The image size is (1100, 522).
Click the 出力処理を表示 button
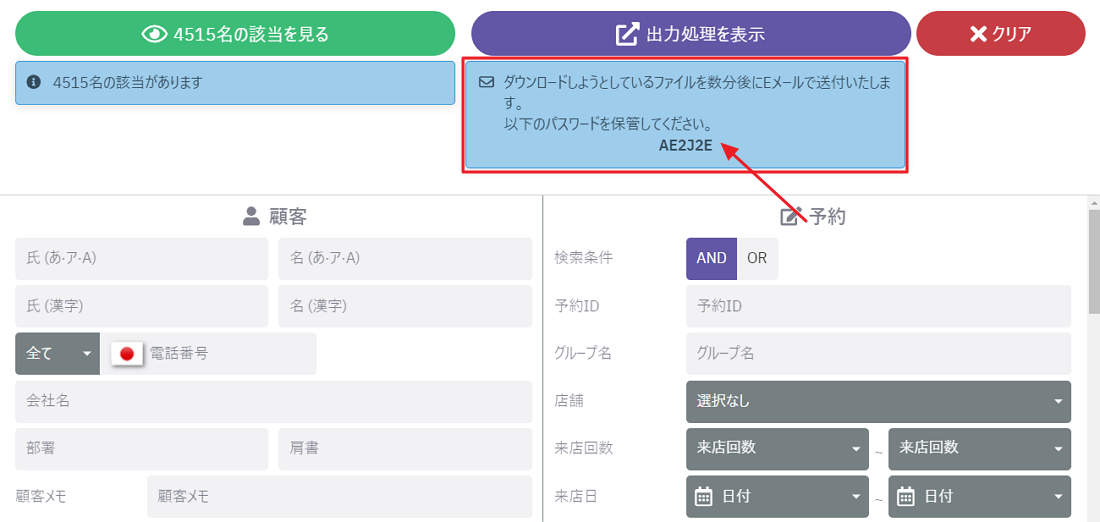(691, 34)
